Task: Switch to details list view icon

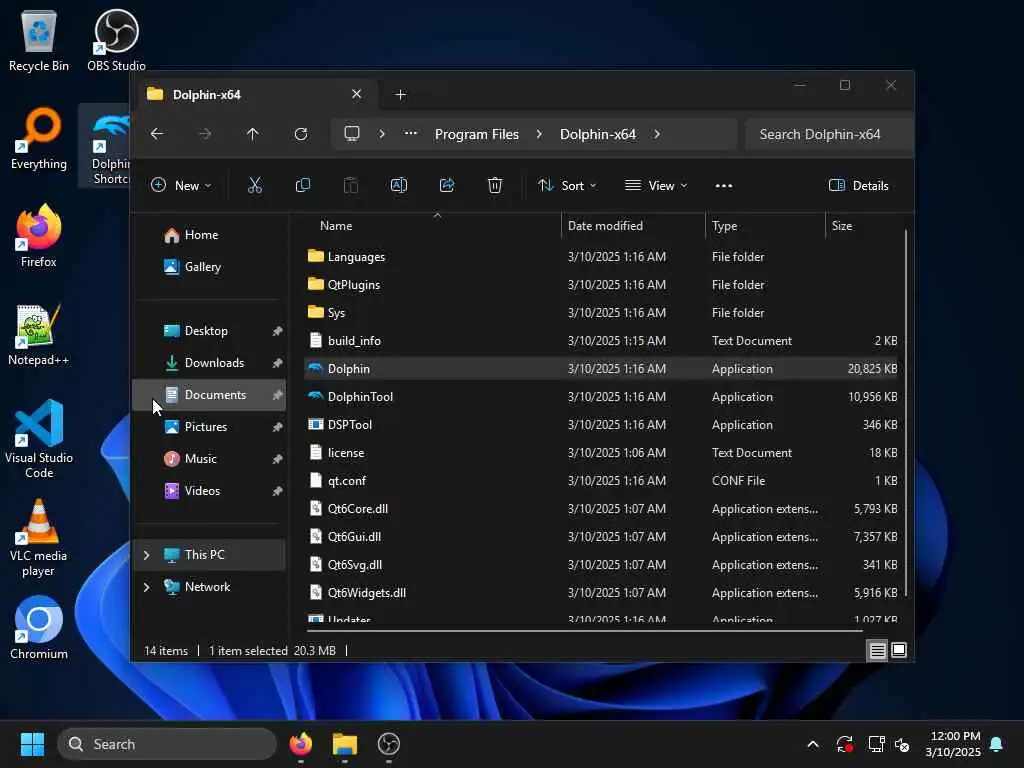Action: pyautogui.click(x=877, y=650)
